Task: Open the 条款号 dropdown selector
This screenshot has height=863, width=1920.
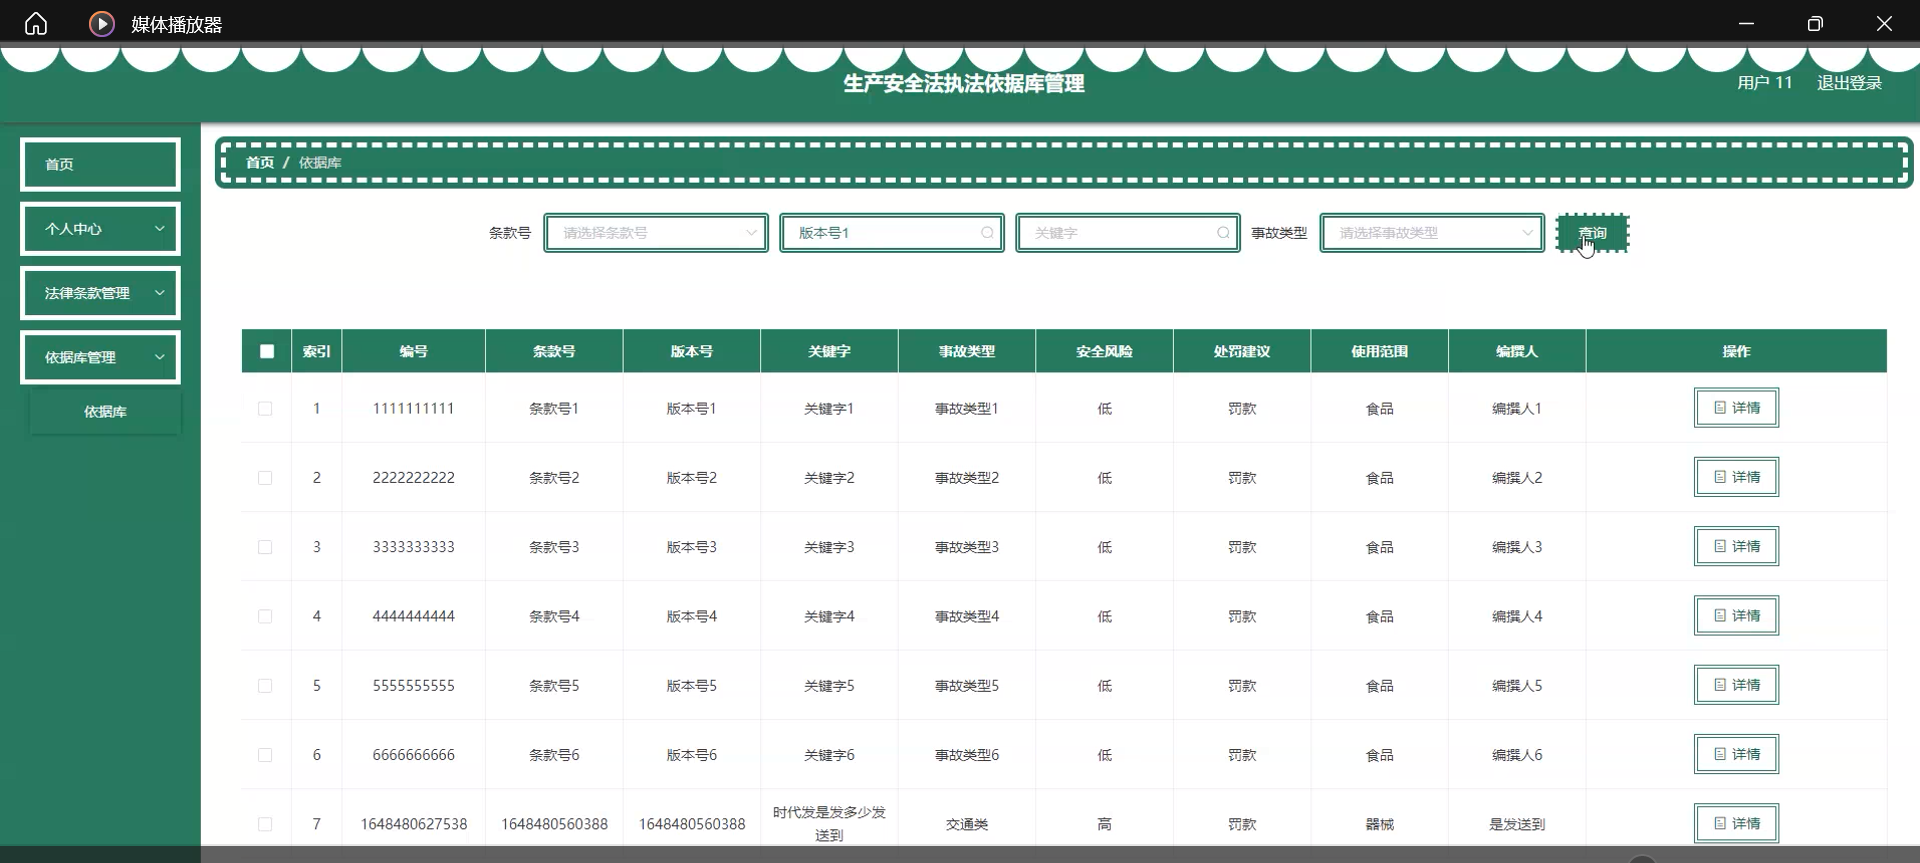Action: click(x=656, y=233)
